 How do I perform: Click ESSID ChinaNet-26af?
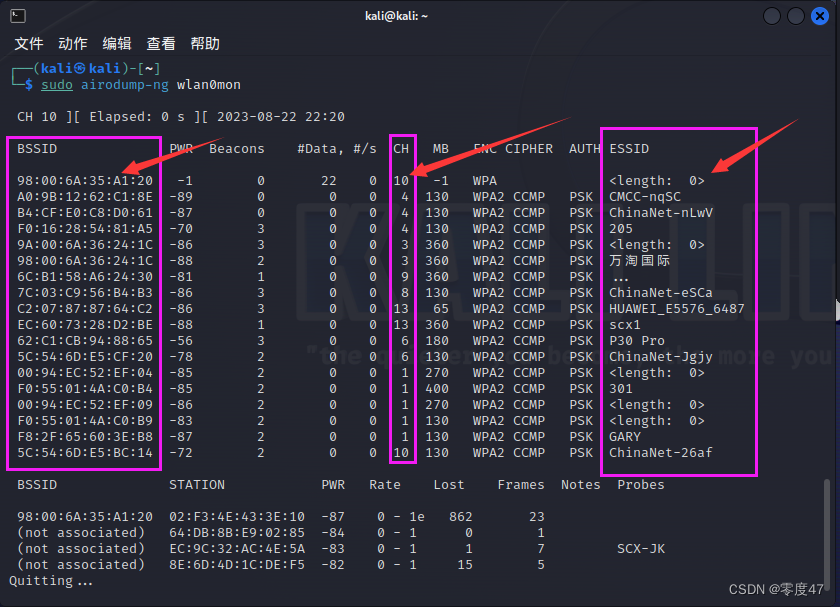click(661, 453)
